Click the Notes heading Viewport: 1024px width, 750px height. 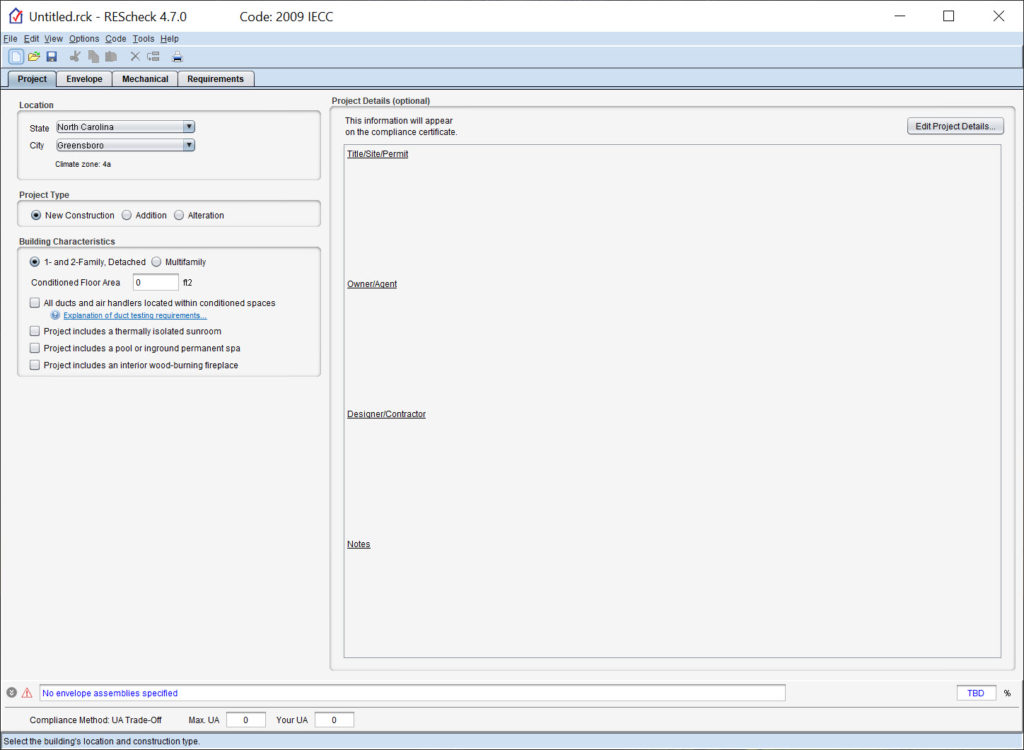359,544
